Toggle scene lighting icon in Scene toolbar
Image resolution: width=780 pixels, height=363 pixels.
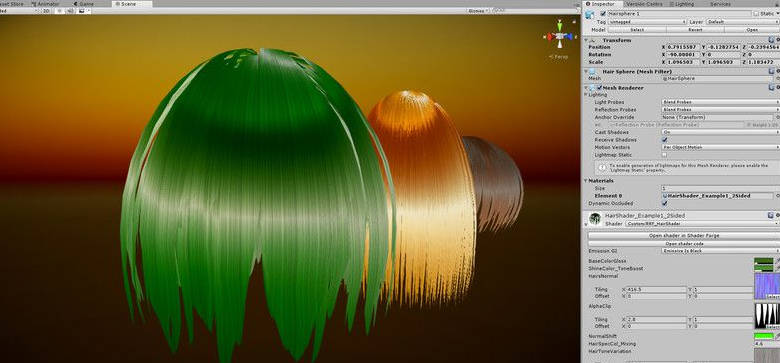(x=60, y=10)
